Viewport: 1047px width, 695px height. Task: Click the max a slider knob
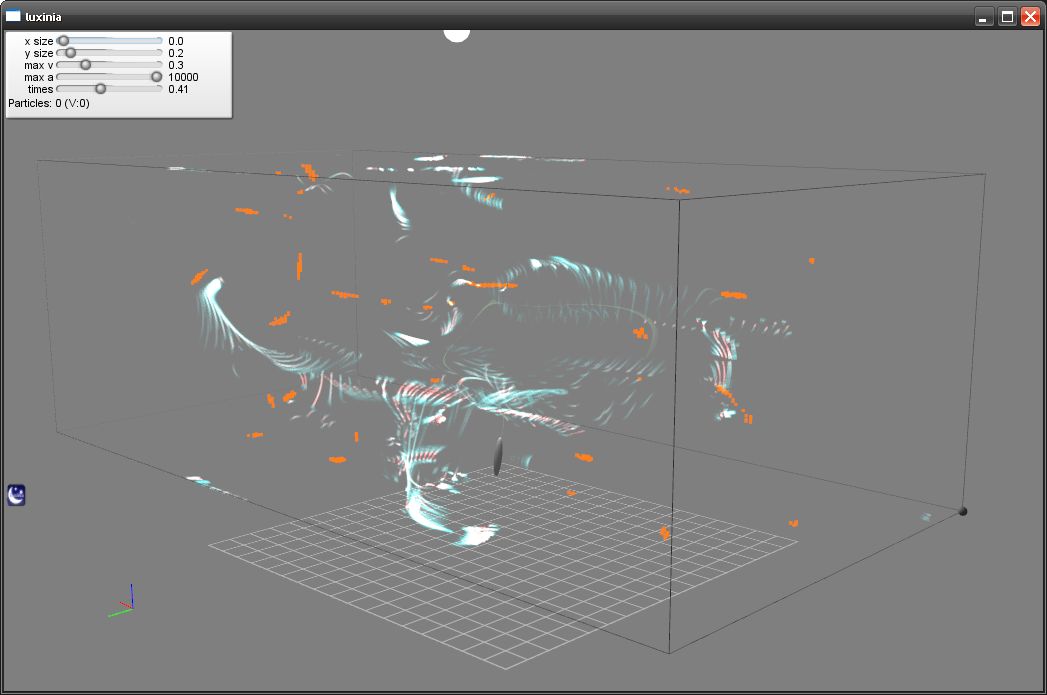pyautogui.click(x=156, y=77)
